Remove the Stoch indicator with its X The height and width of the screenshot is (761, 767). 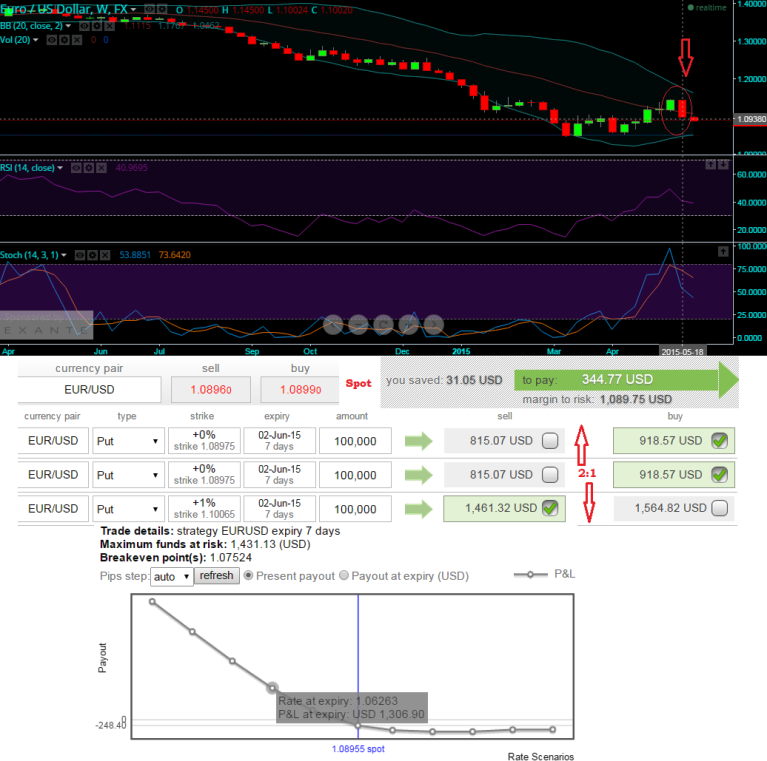[x=105, y=255]
